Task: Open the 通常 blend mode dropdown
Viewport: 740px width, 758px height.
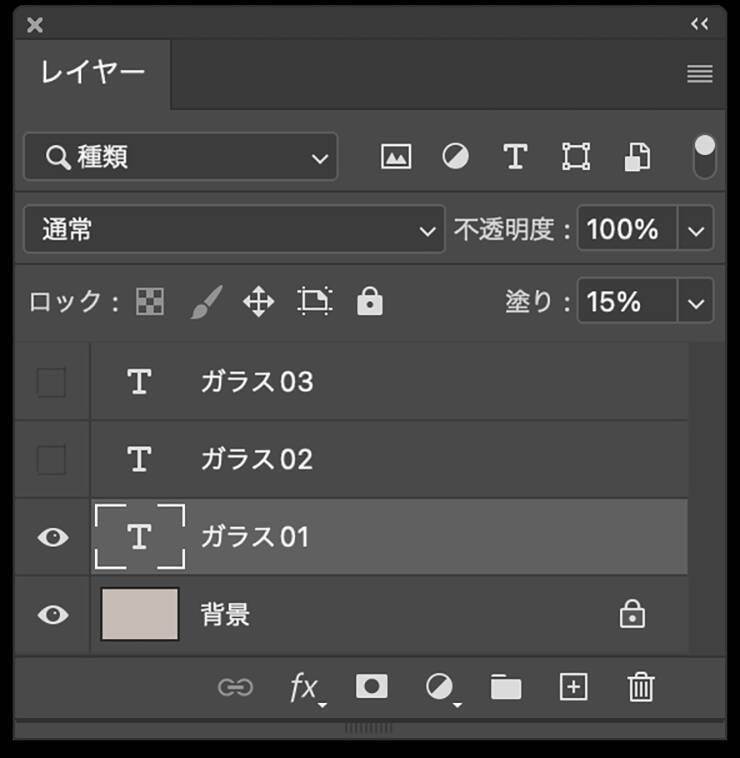Action: point(234,230)
